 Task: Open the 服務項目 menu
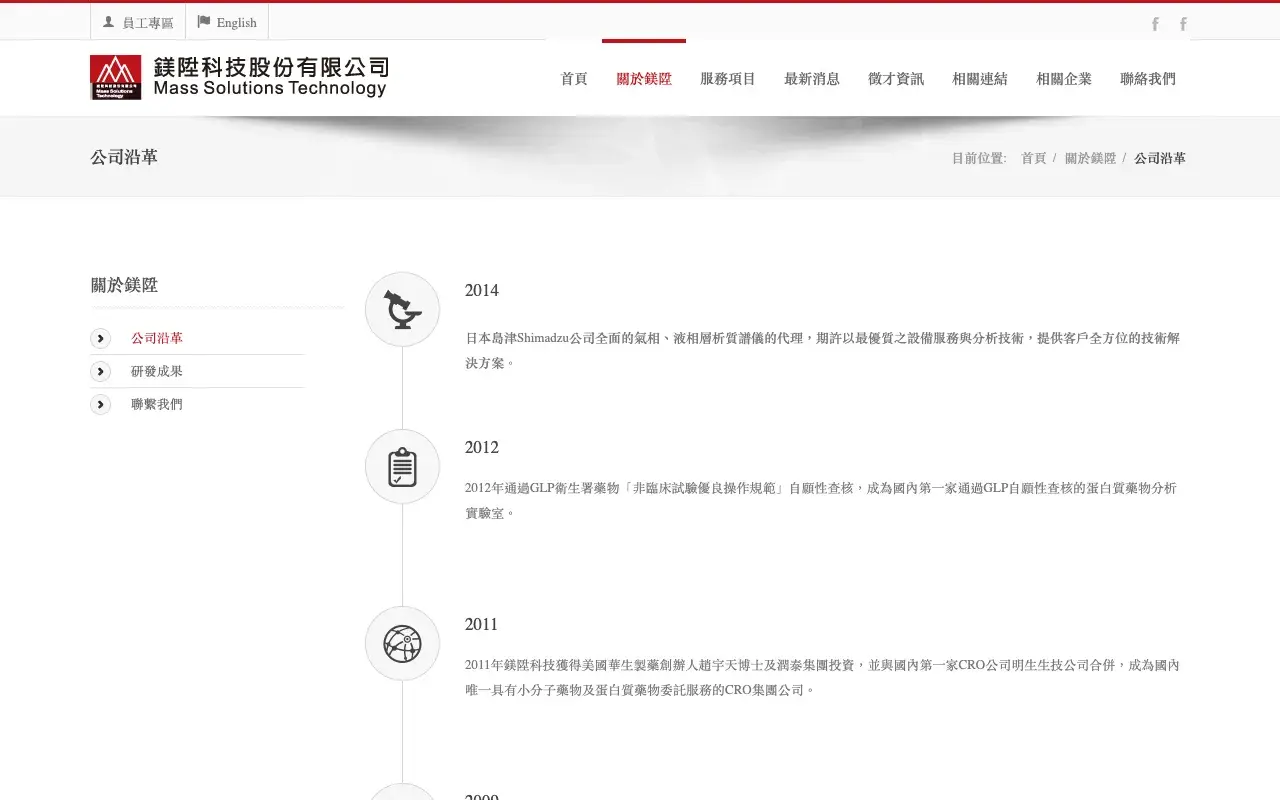[728, 79]
